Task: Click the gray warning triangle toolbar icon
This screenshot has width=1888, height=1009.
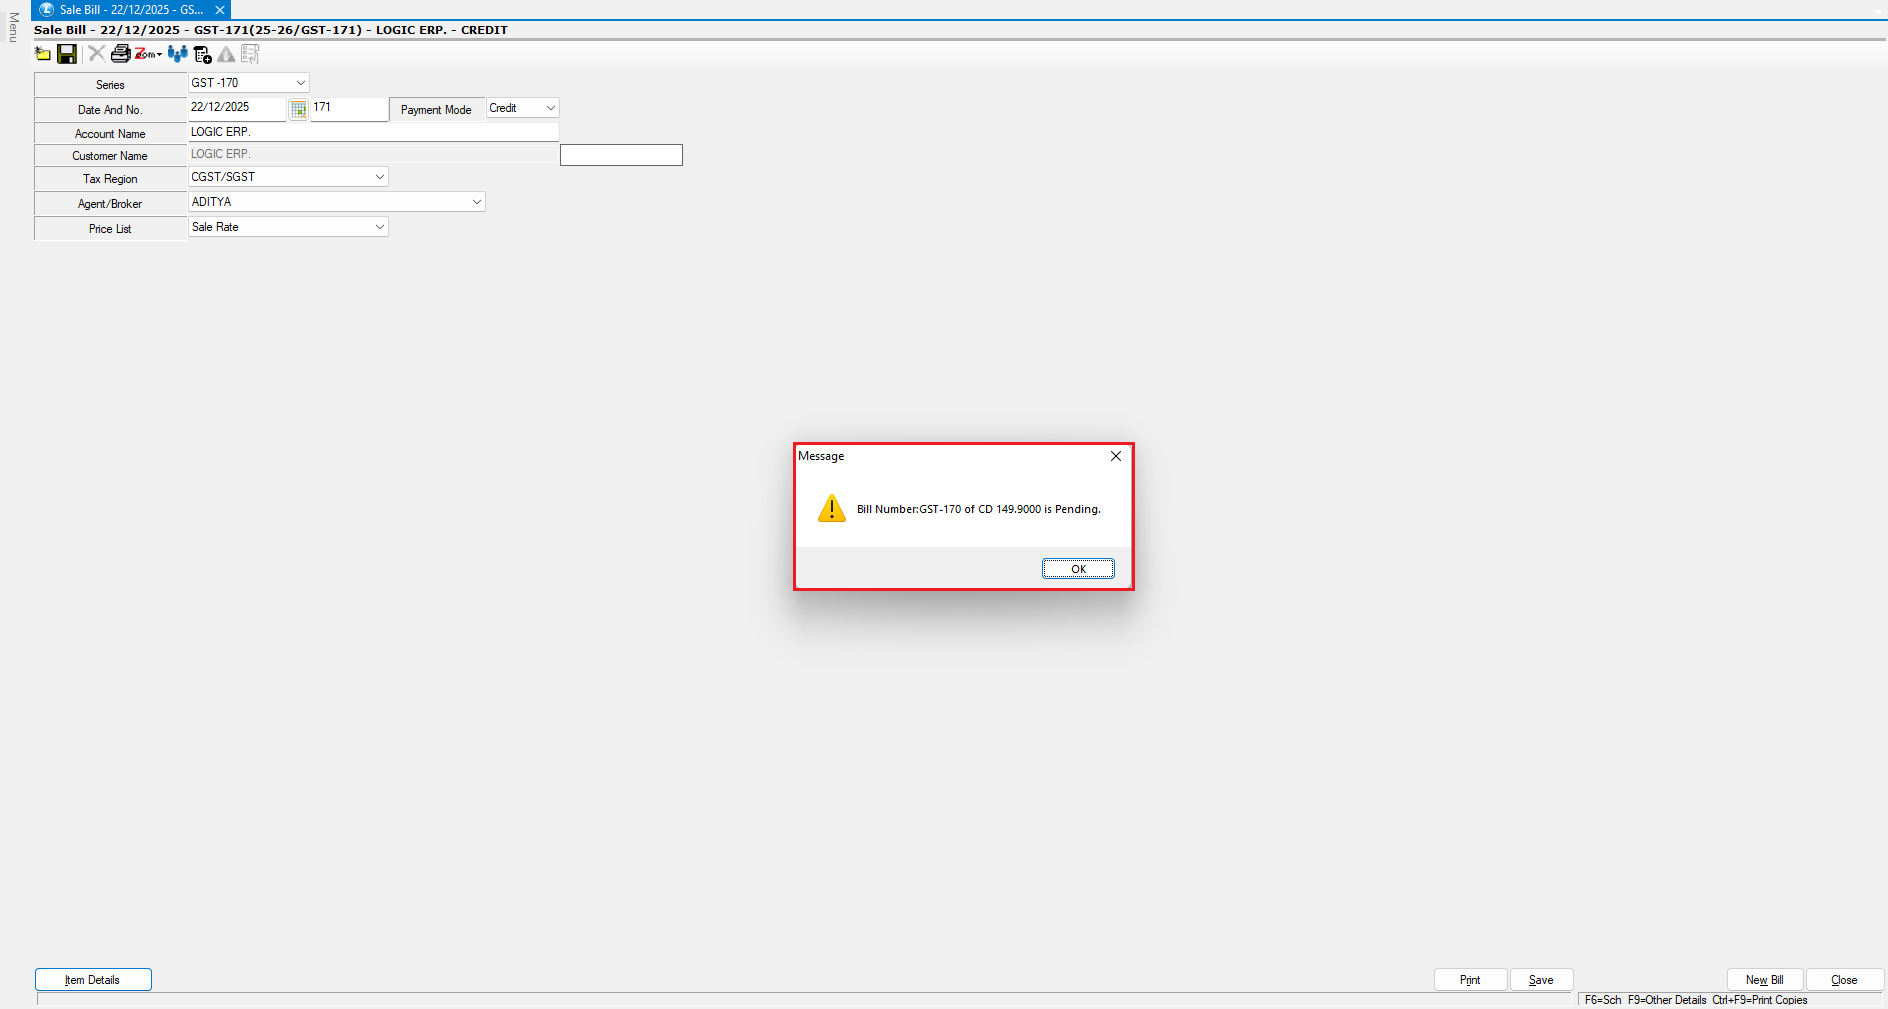Action: (x=227, y=54)
